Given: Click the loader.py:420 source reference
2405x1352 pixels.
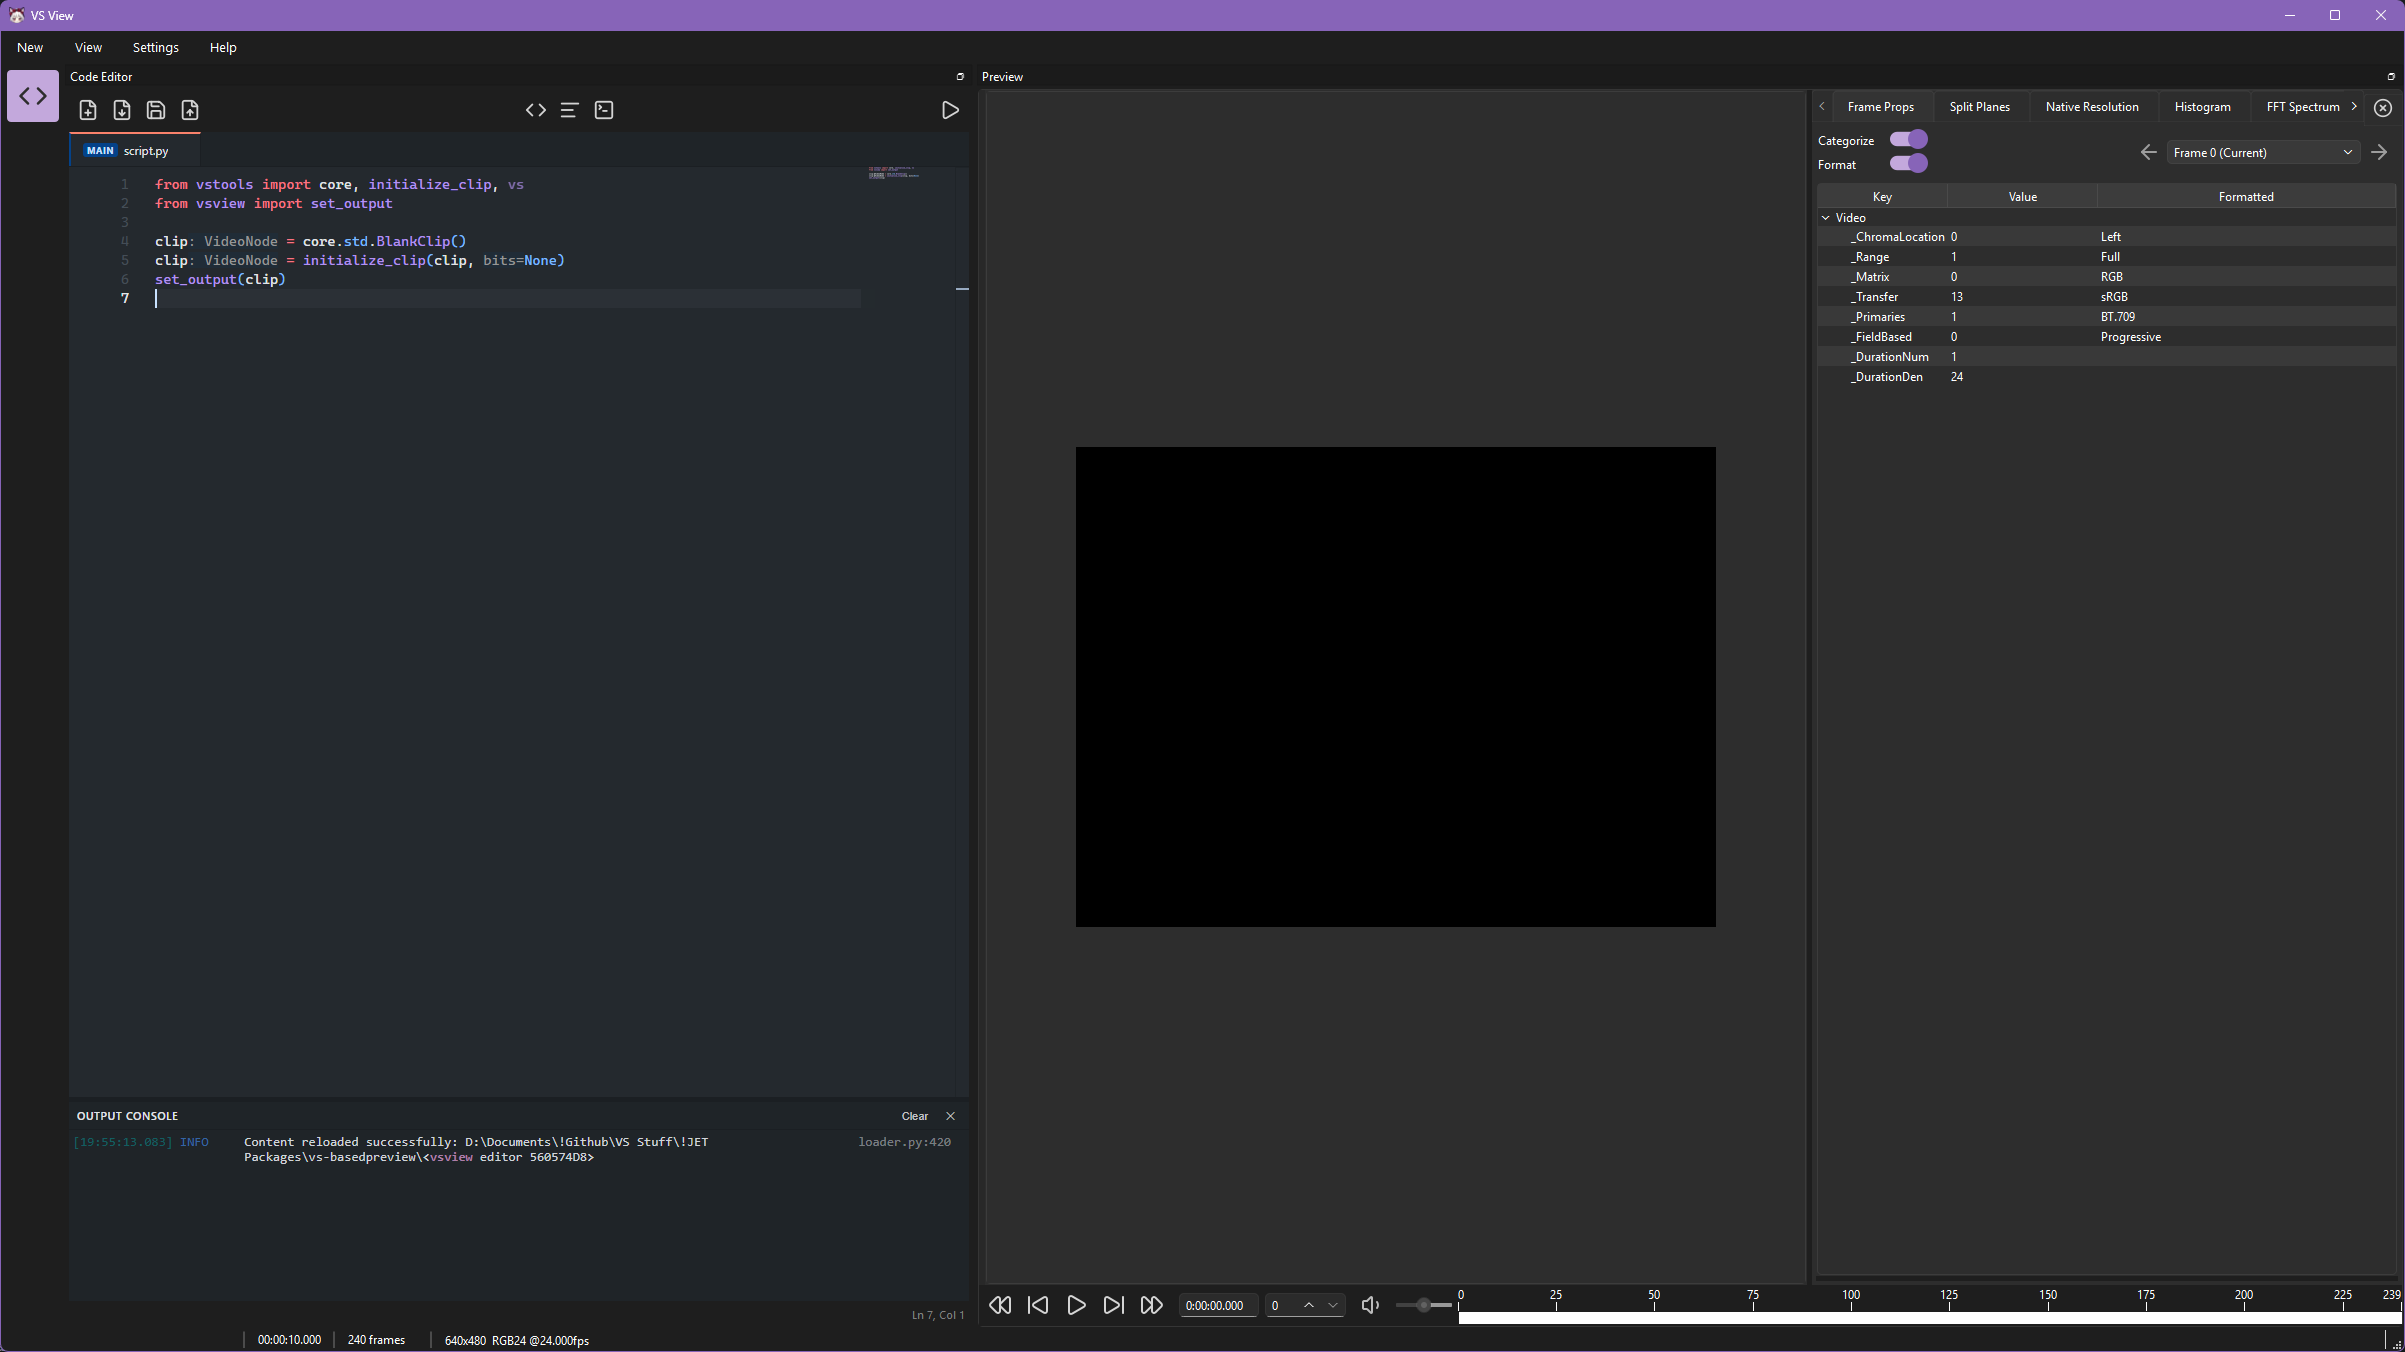Looking at the screenshot, I should 904,1142.
